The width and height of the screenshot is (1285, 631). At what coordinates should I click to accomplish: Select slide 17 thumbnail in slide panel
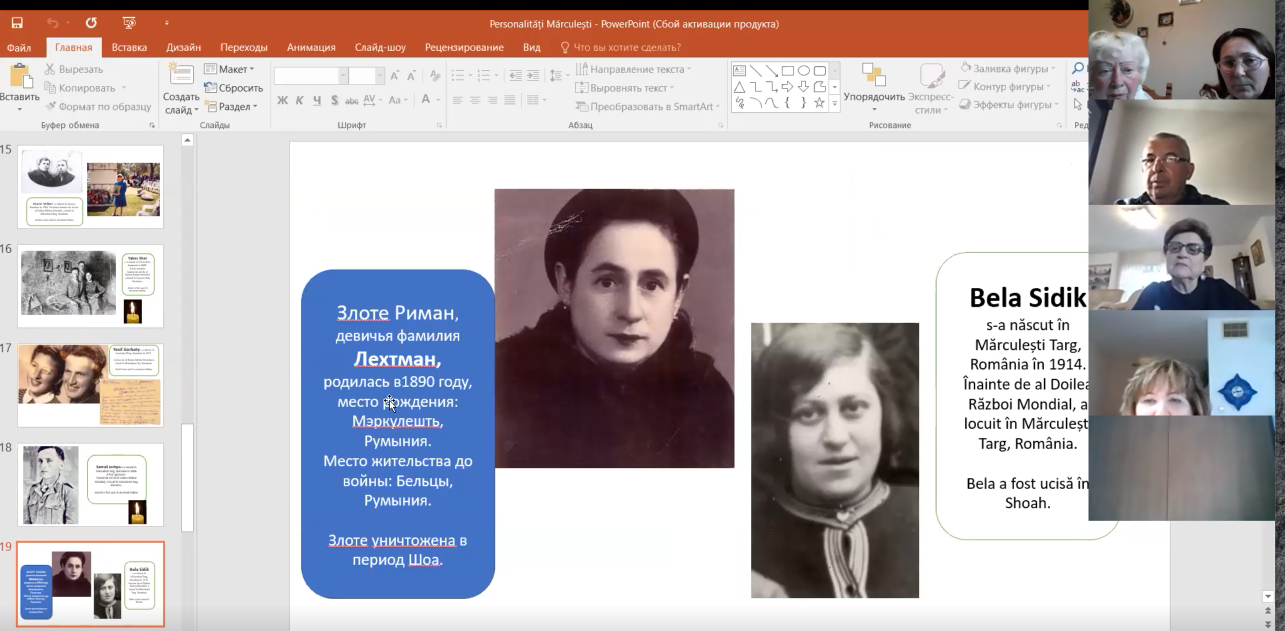(x=91, y=385)
